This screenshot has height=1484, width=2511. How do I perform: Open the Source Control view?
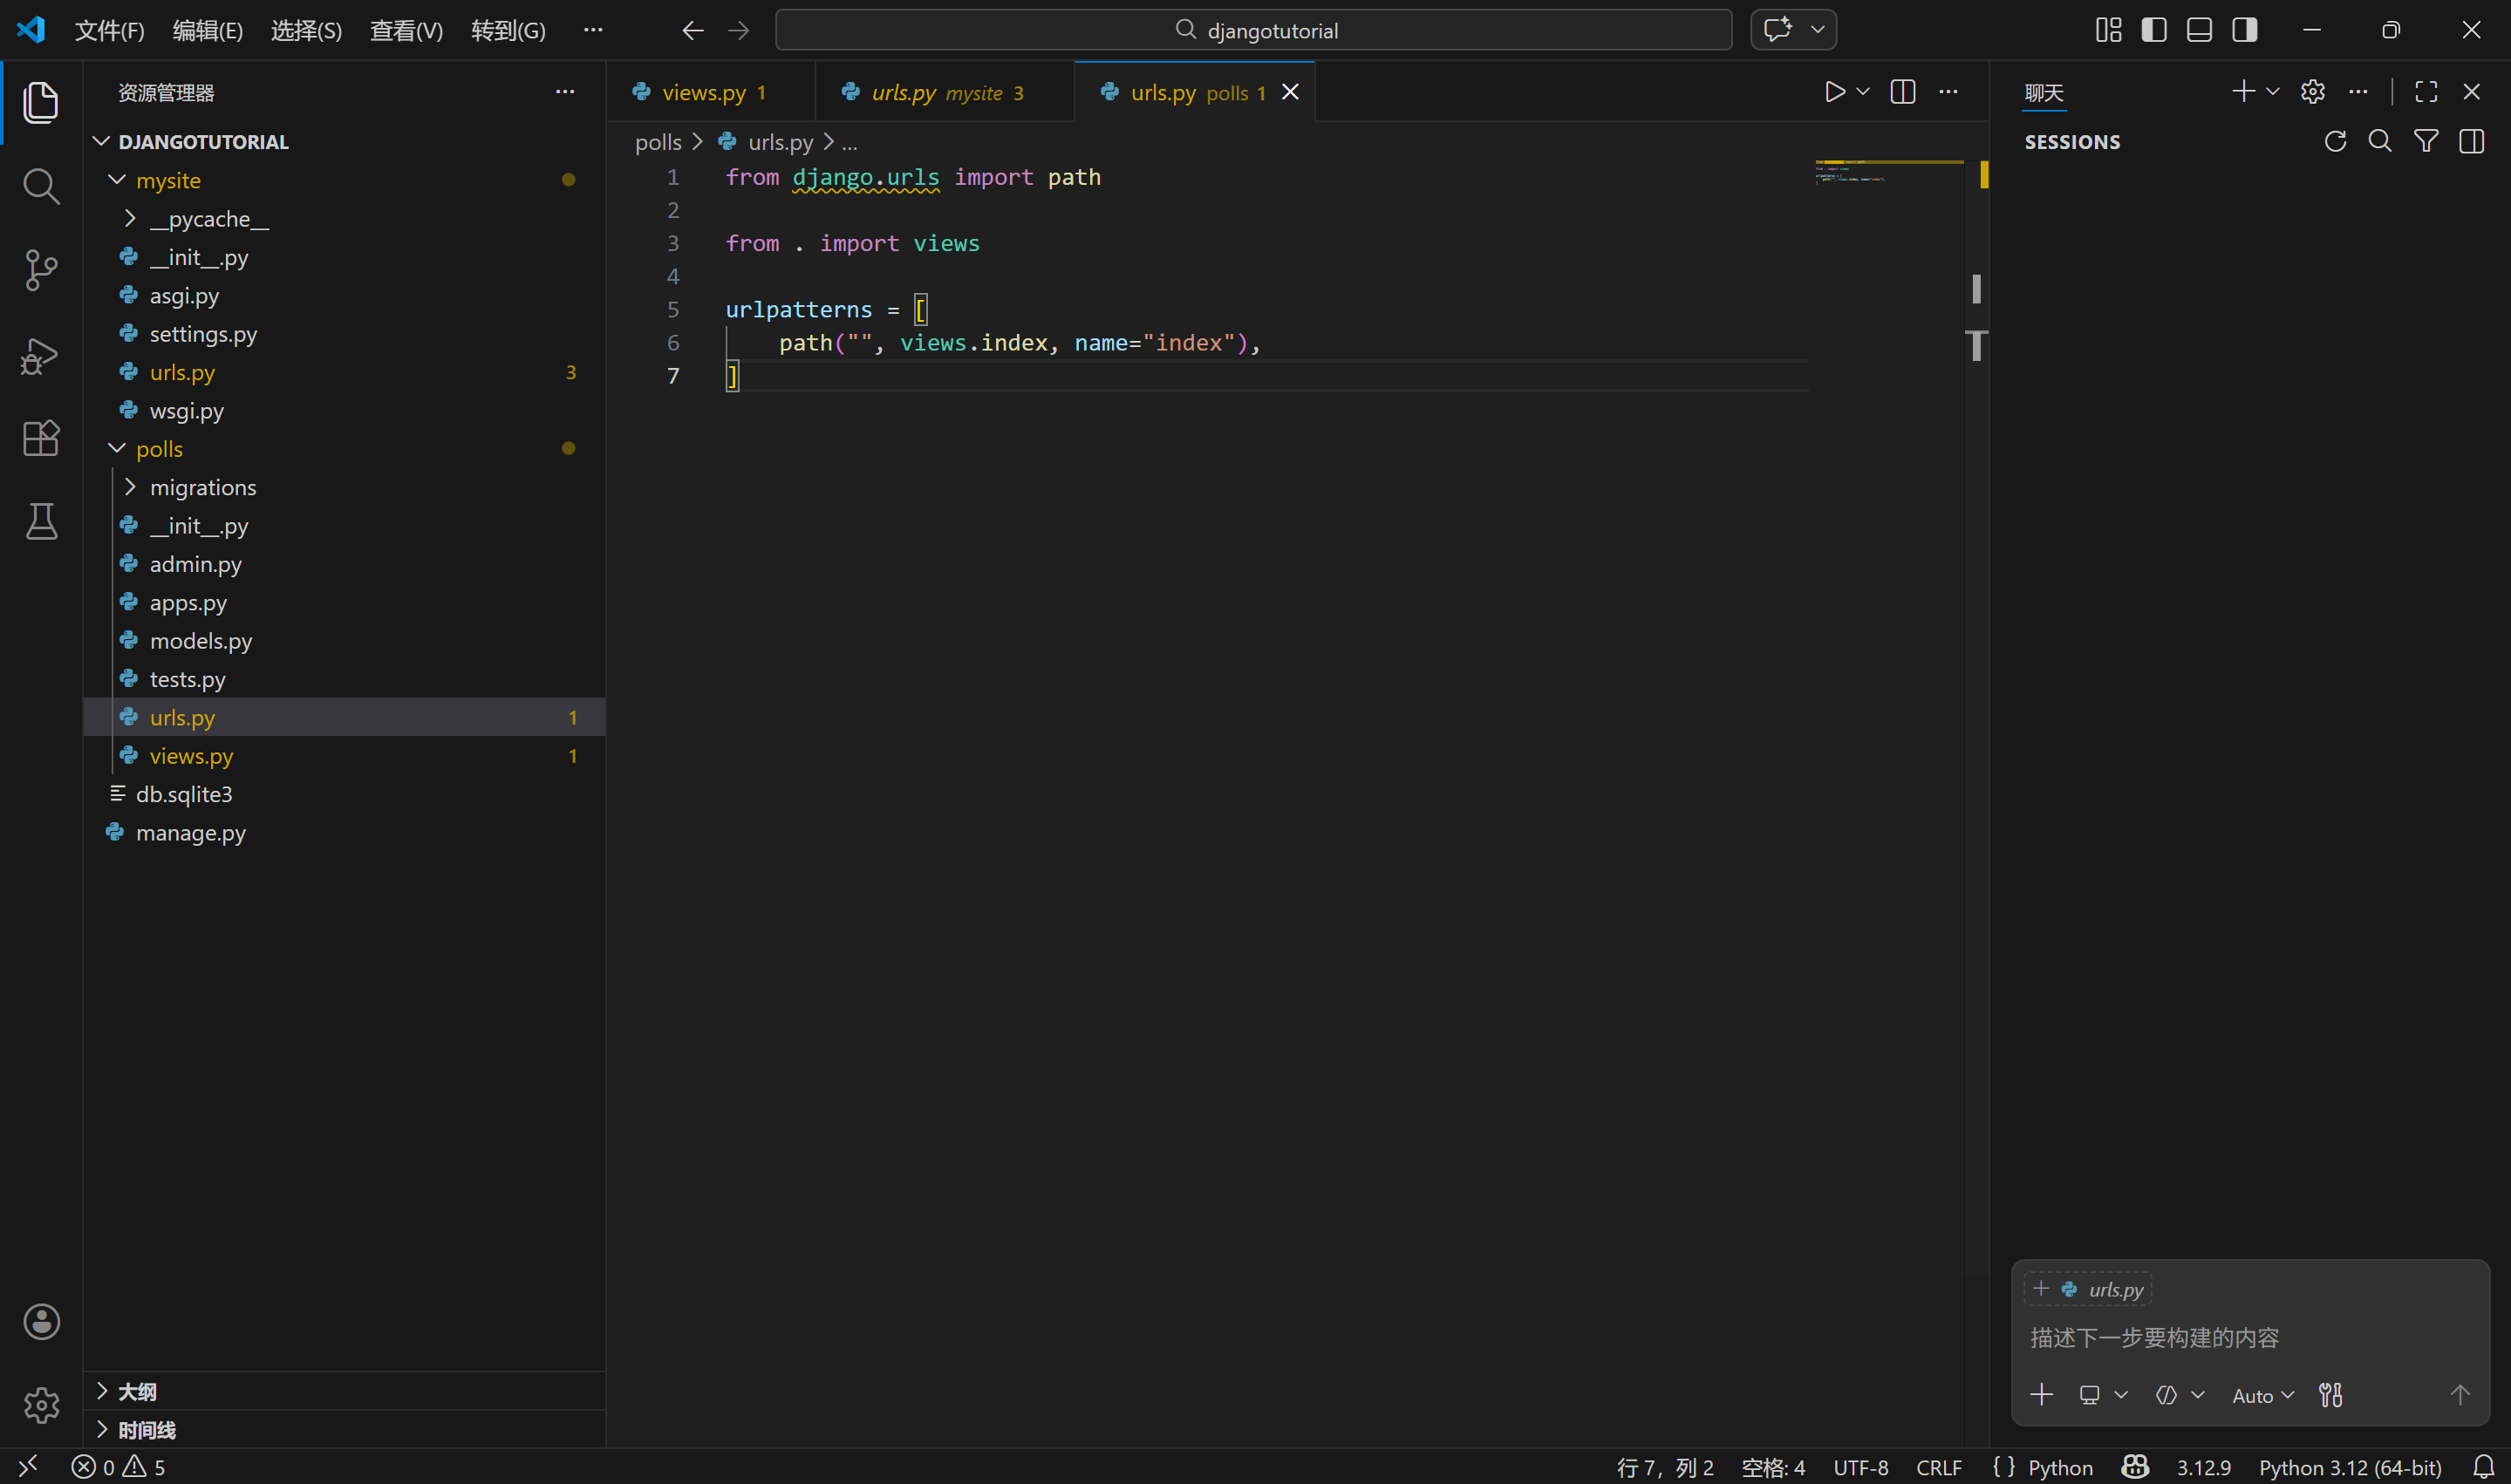pos(40,270)
